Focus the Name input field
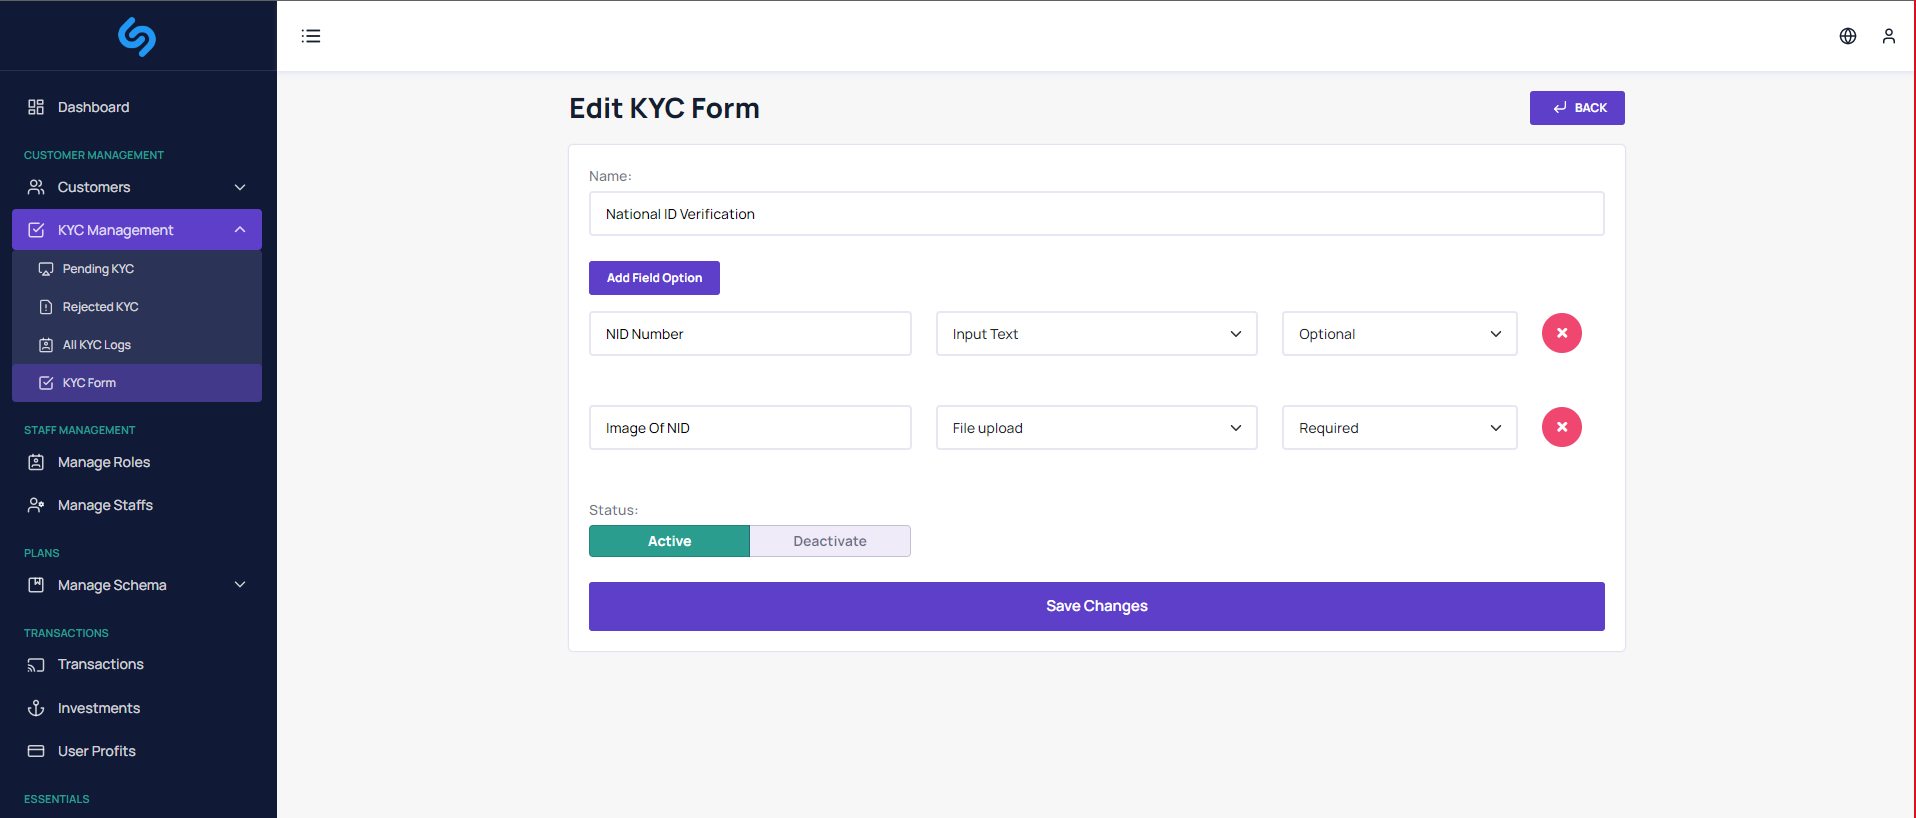This screenshot has height=818, width=1916. [1096, 214]
